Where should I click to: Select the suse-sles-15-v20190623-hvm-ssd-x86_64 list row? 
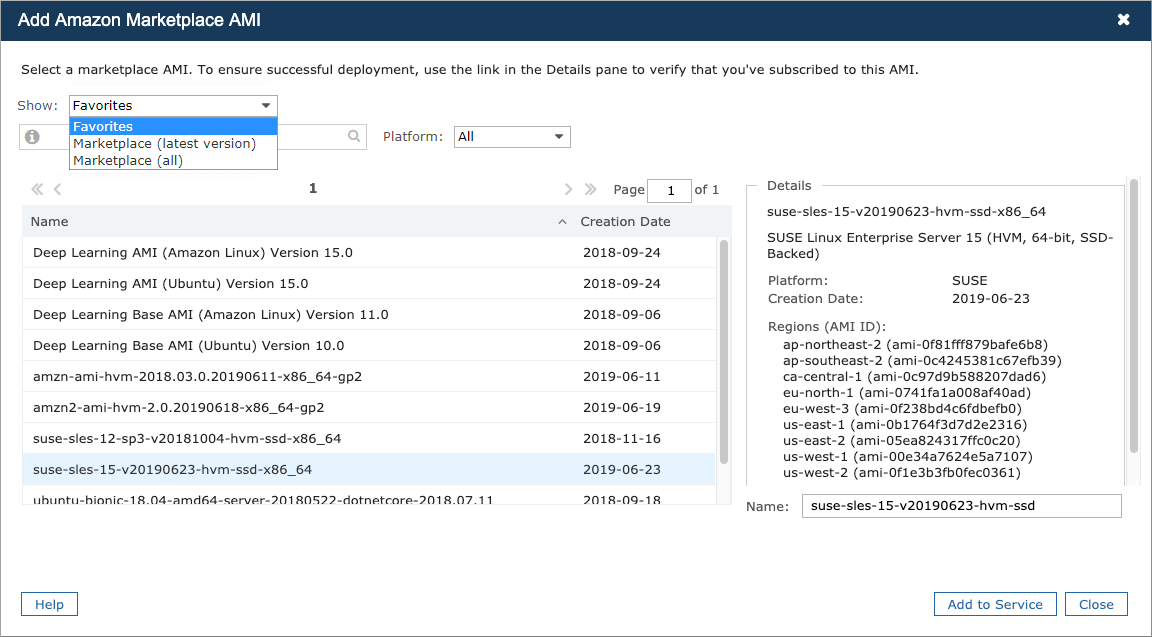click(x=369, y=469)
